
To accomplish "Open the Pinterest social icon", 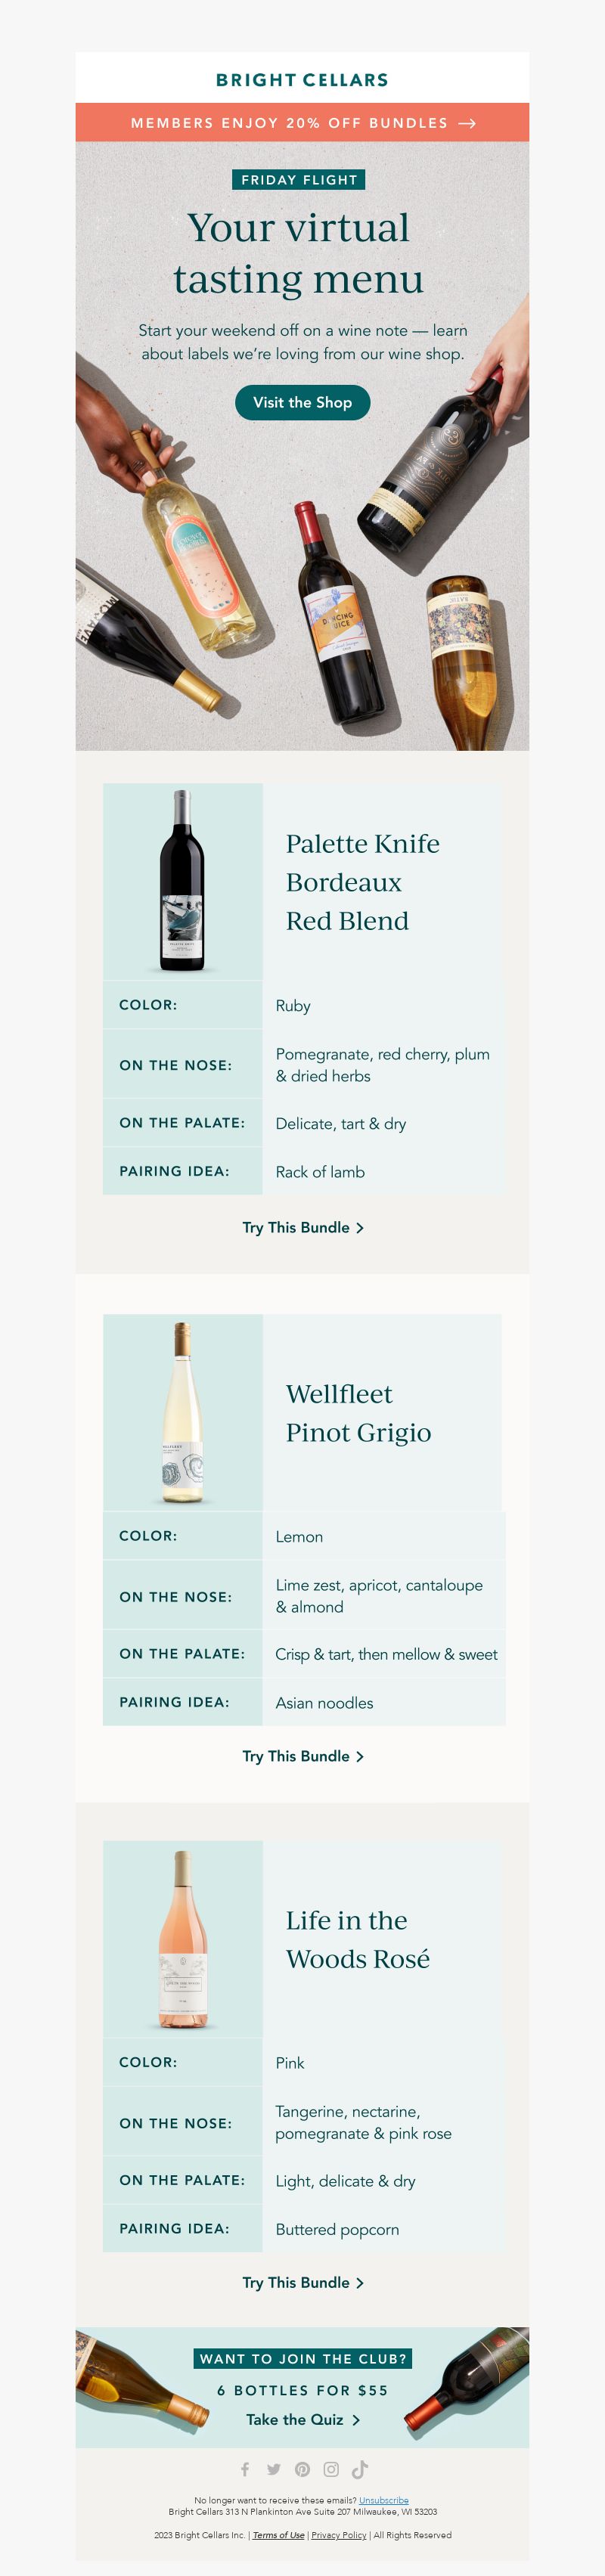I will [x=302, y=2469].
